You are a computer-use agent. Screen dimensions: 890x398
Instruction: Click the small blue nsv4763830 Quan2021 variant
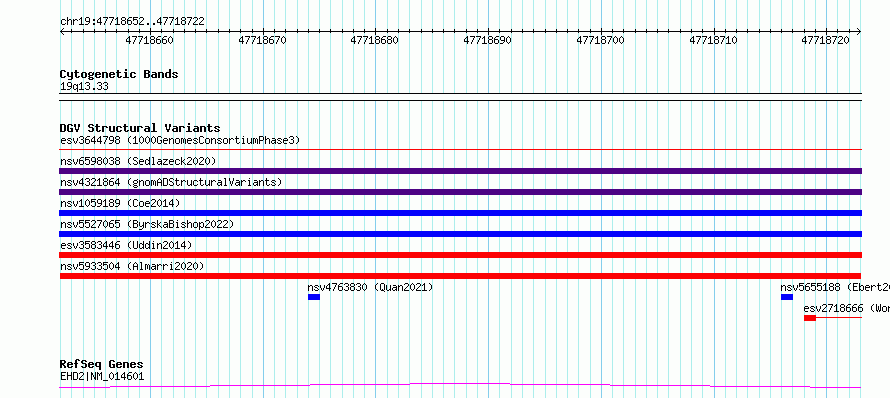click(x=314, y=297)
